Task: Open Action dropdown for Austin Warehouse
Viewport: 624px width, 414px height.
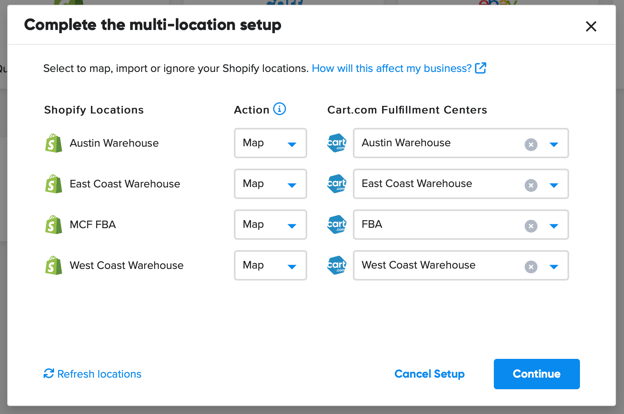Action: [270, 143]
